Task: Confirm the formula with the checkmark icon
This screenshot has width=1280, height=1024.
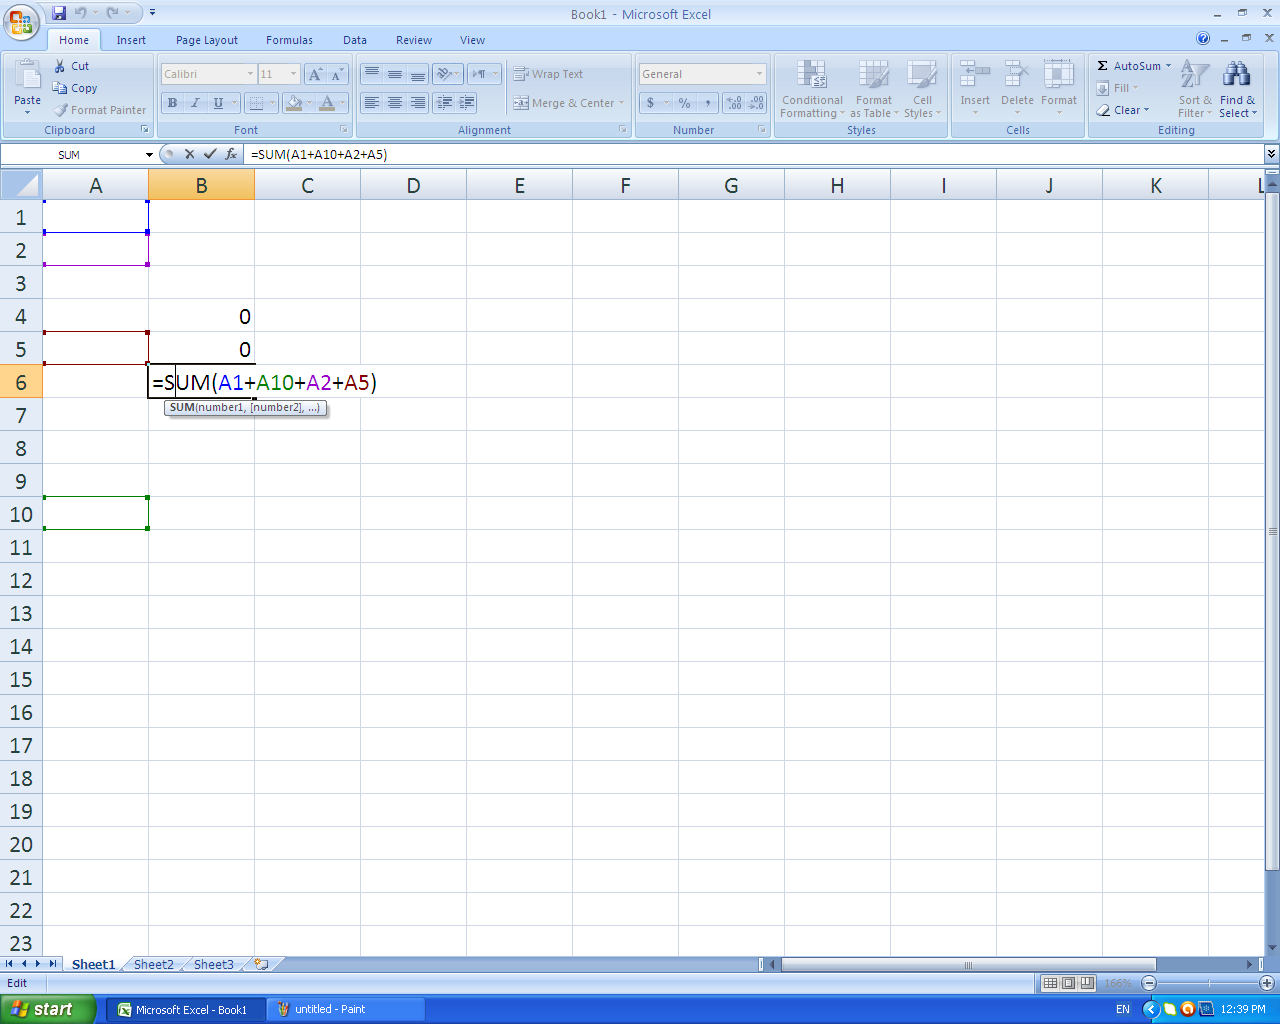Action: [210, 154]
